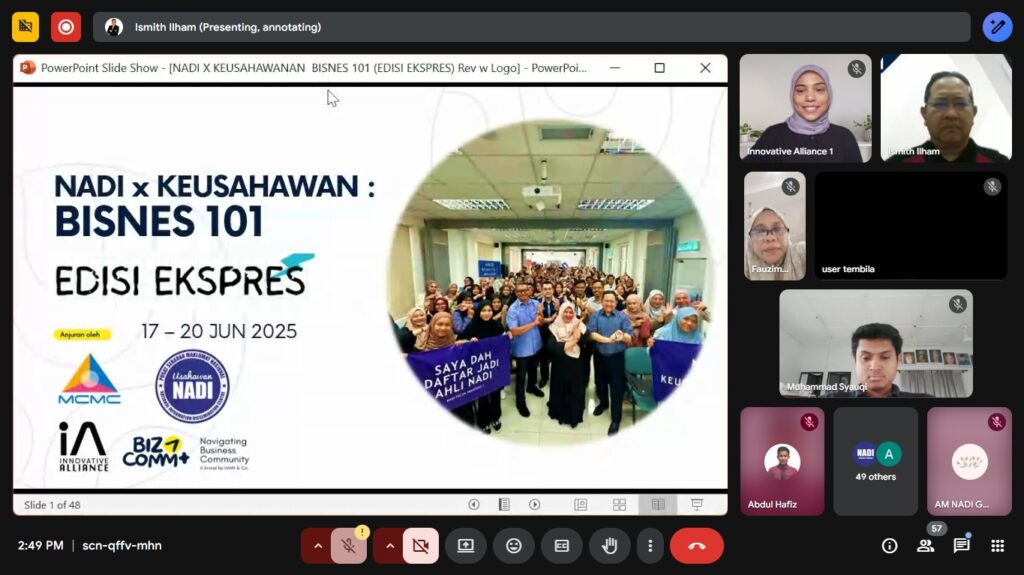Open the activities grid icon
Image resolution: width=1024 pixels, height=575 pixels.
(x=997, y=546)
